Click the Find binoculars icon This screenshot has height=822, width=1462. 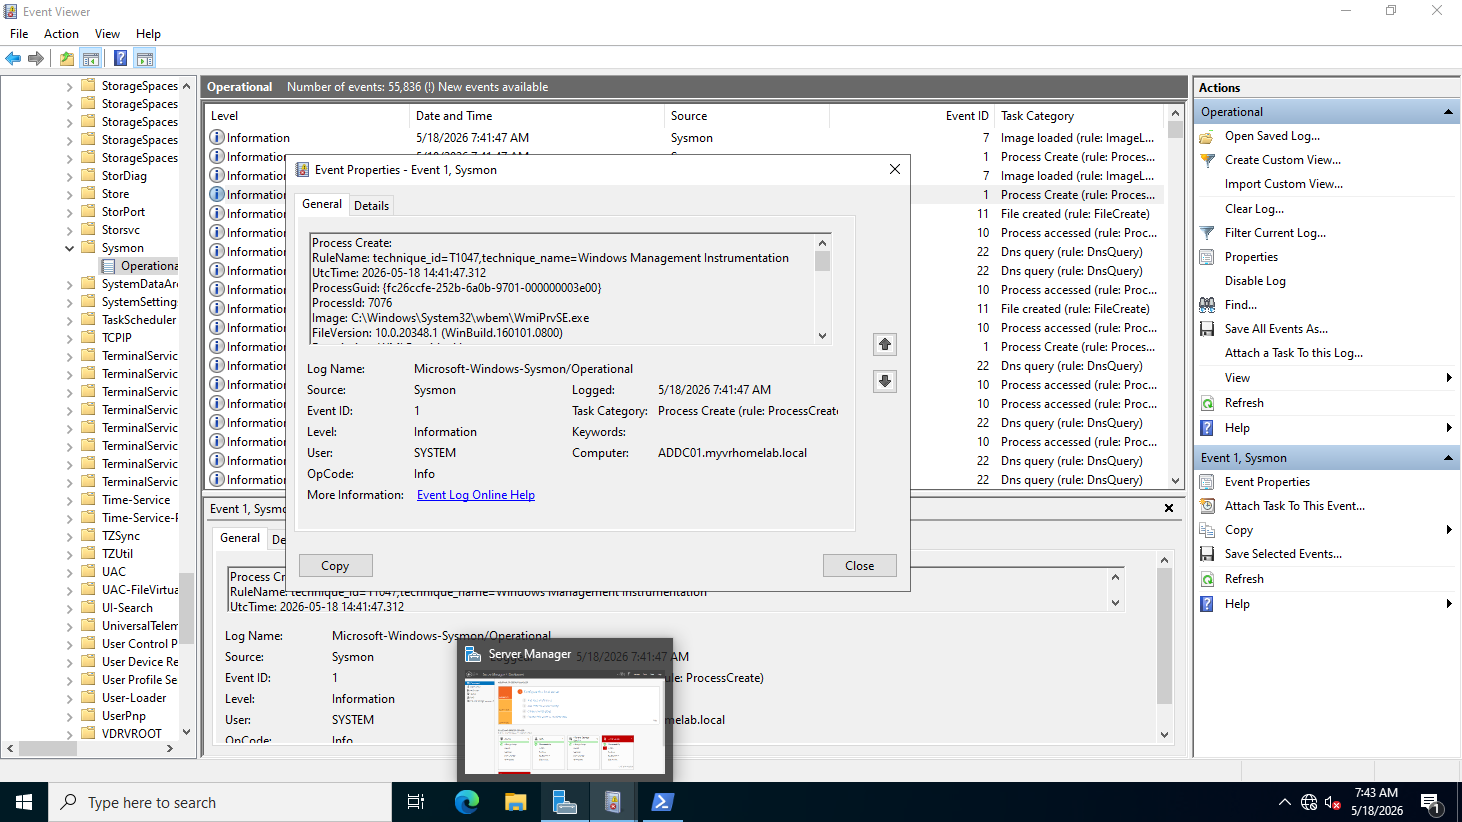1207,305
